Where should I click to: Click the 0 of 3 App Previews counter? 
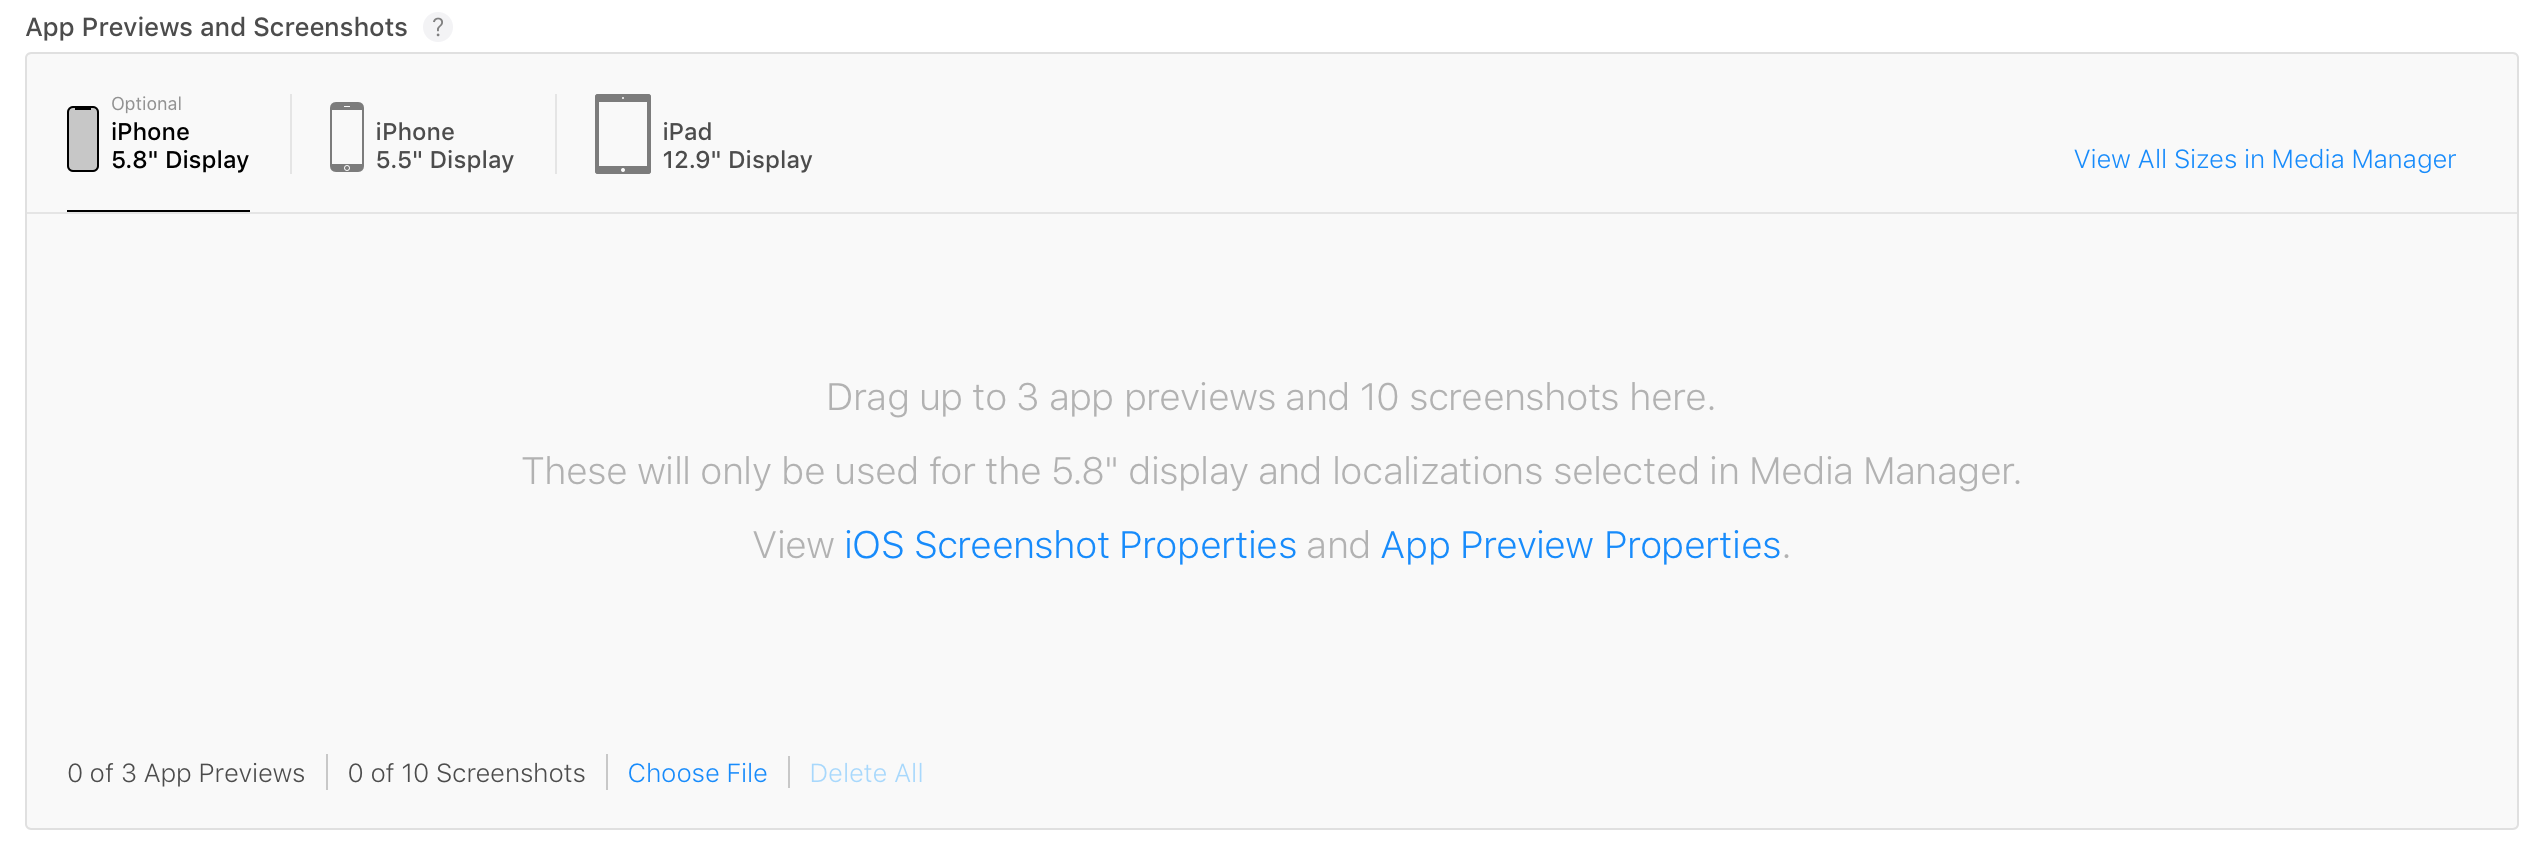(186, 773)
